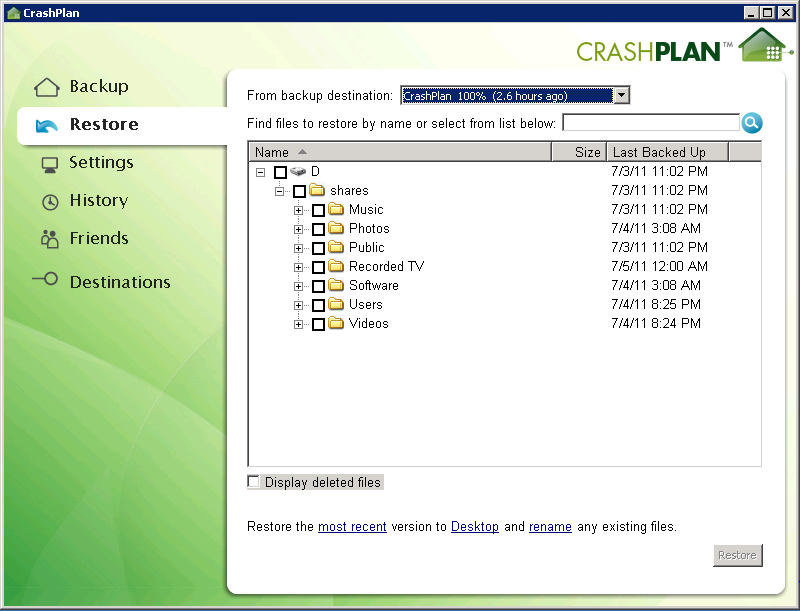Click the Software folder icon
Viewport: 800px width, 611px height.
[x=336, y=285]
